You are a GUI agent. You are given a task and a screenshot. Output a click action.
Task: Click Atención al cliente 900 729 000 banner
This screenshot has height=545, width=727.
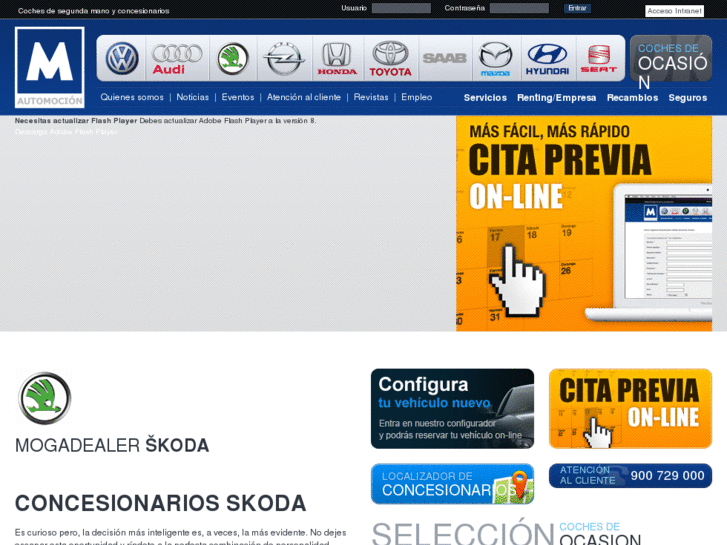pos(631,475)
